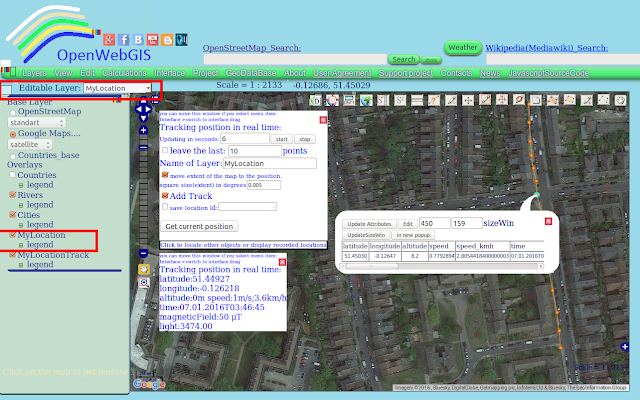Open the Editable Layer dropdown
Image resolution: width=640 pixels, height=400 pixels.
[118, 88]
